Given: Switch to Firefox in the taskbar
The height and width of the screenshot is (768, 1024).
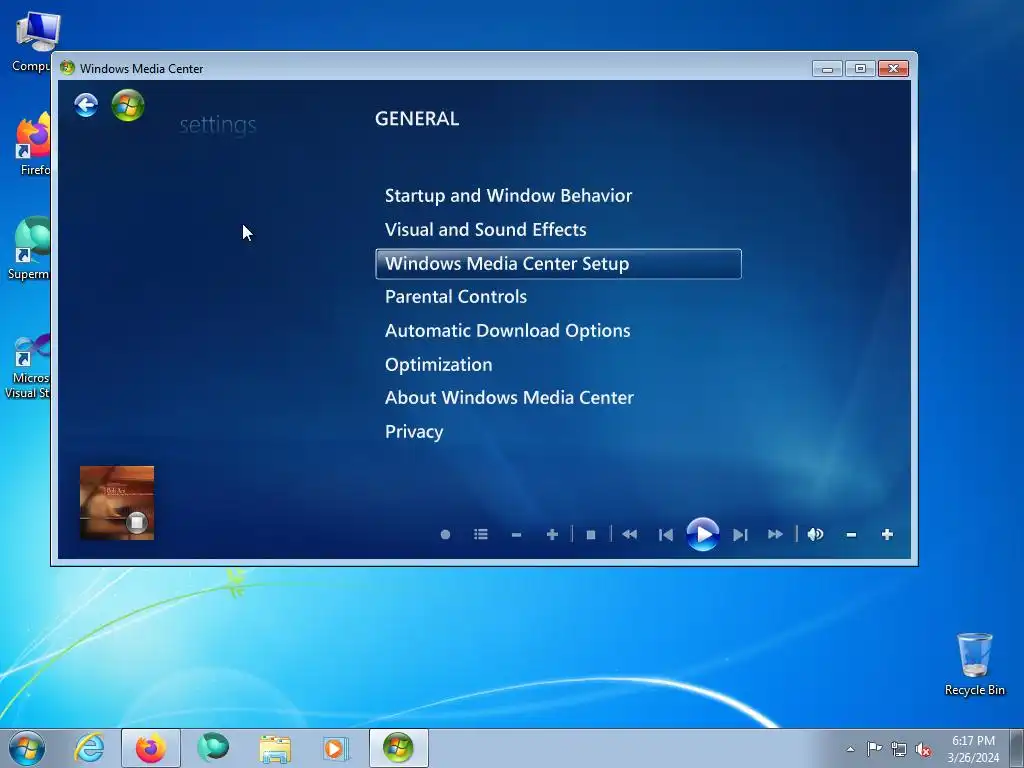Looking at the screenshot, I should (151, 748).
